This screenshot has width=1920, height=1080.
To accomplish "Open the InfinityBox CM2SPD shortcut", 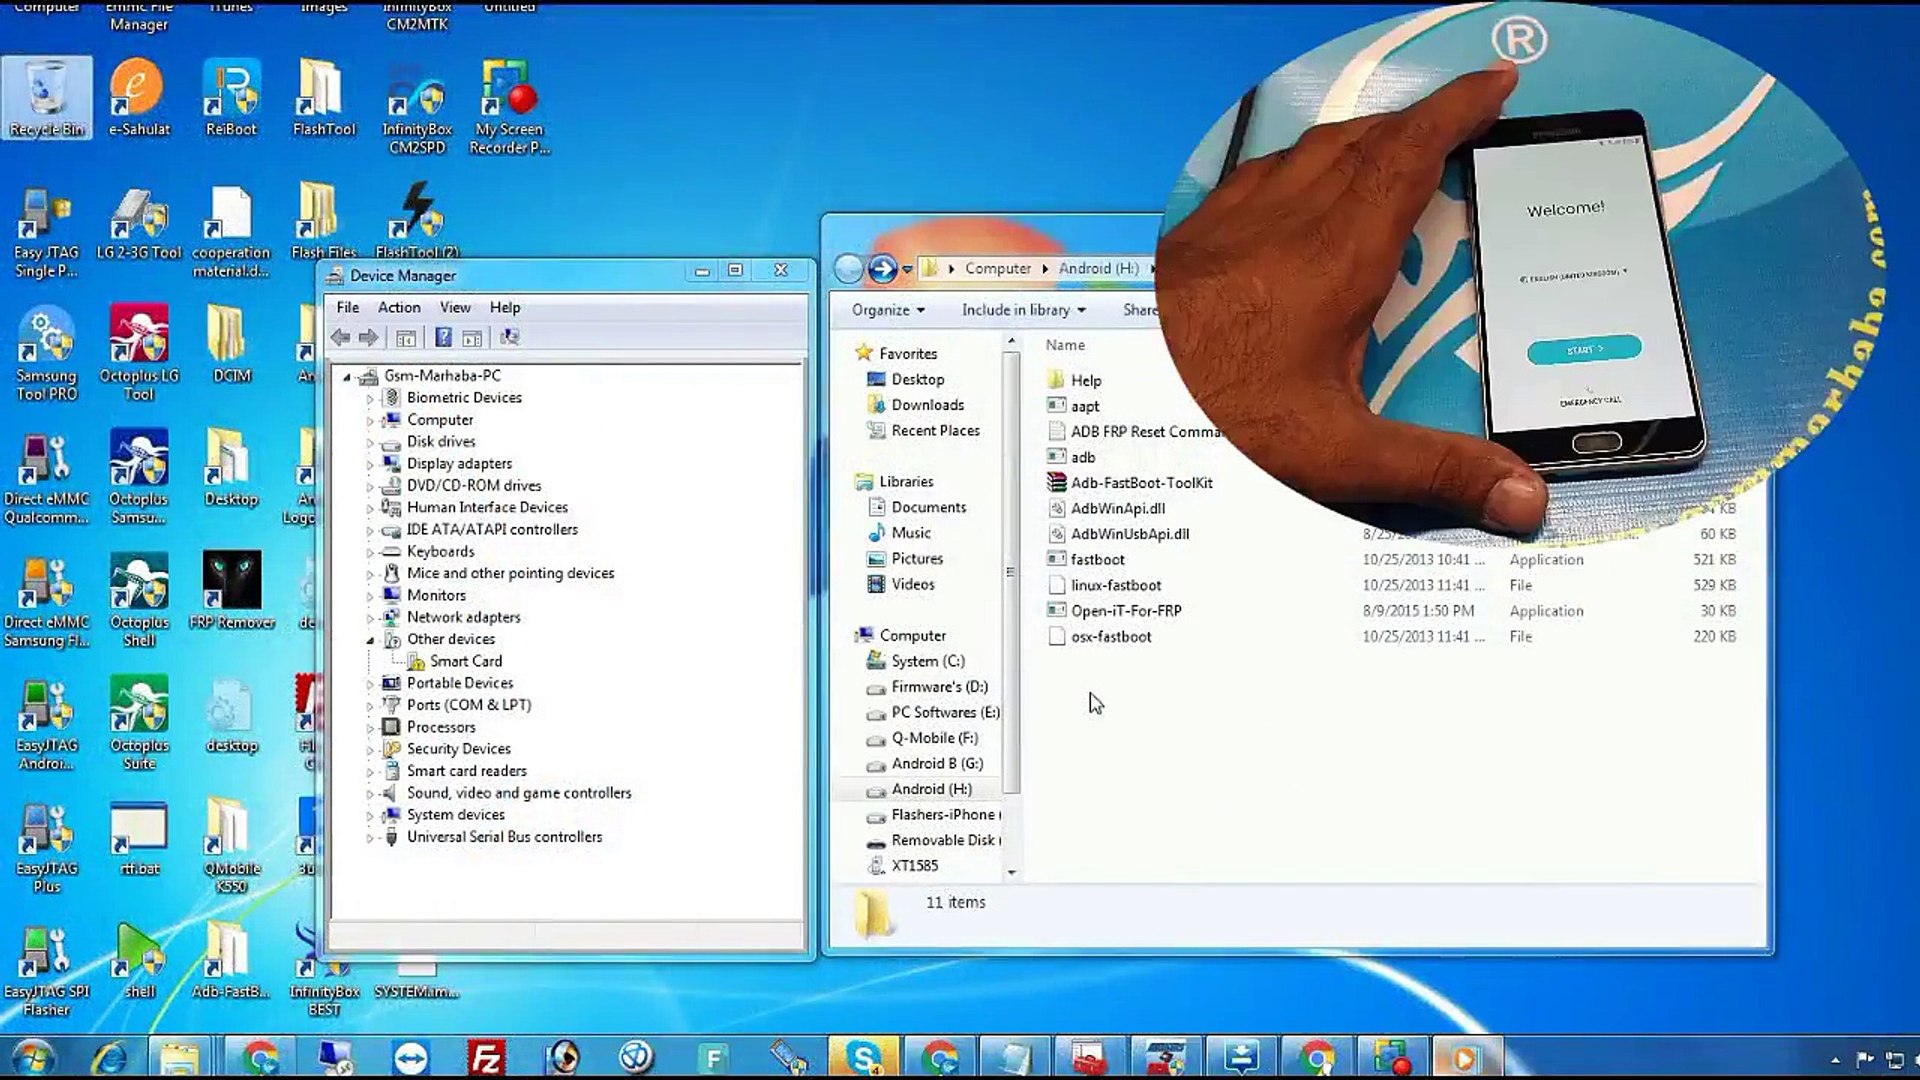I will 417,107.
